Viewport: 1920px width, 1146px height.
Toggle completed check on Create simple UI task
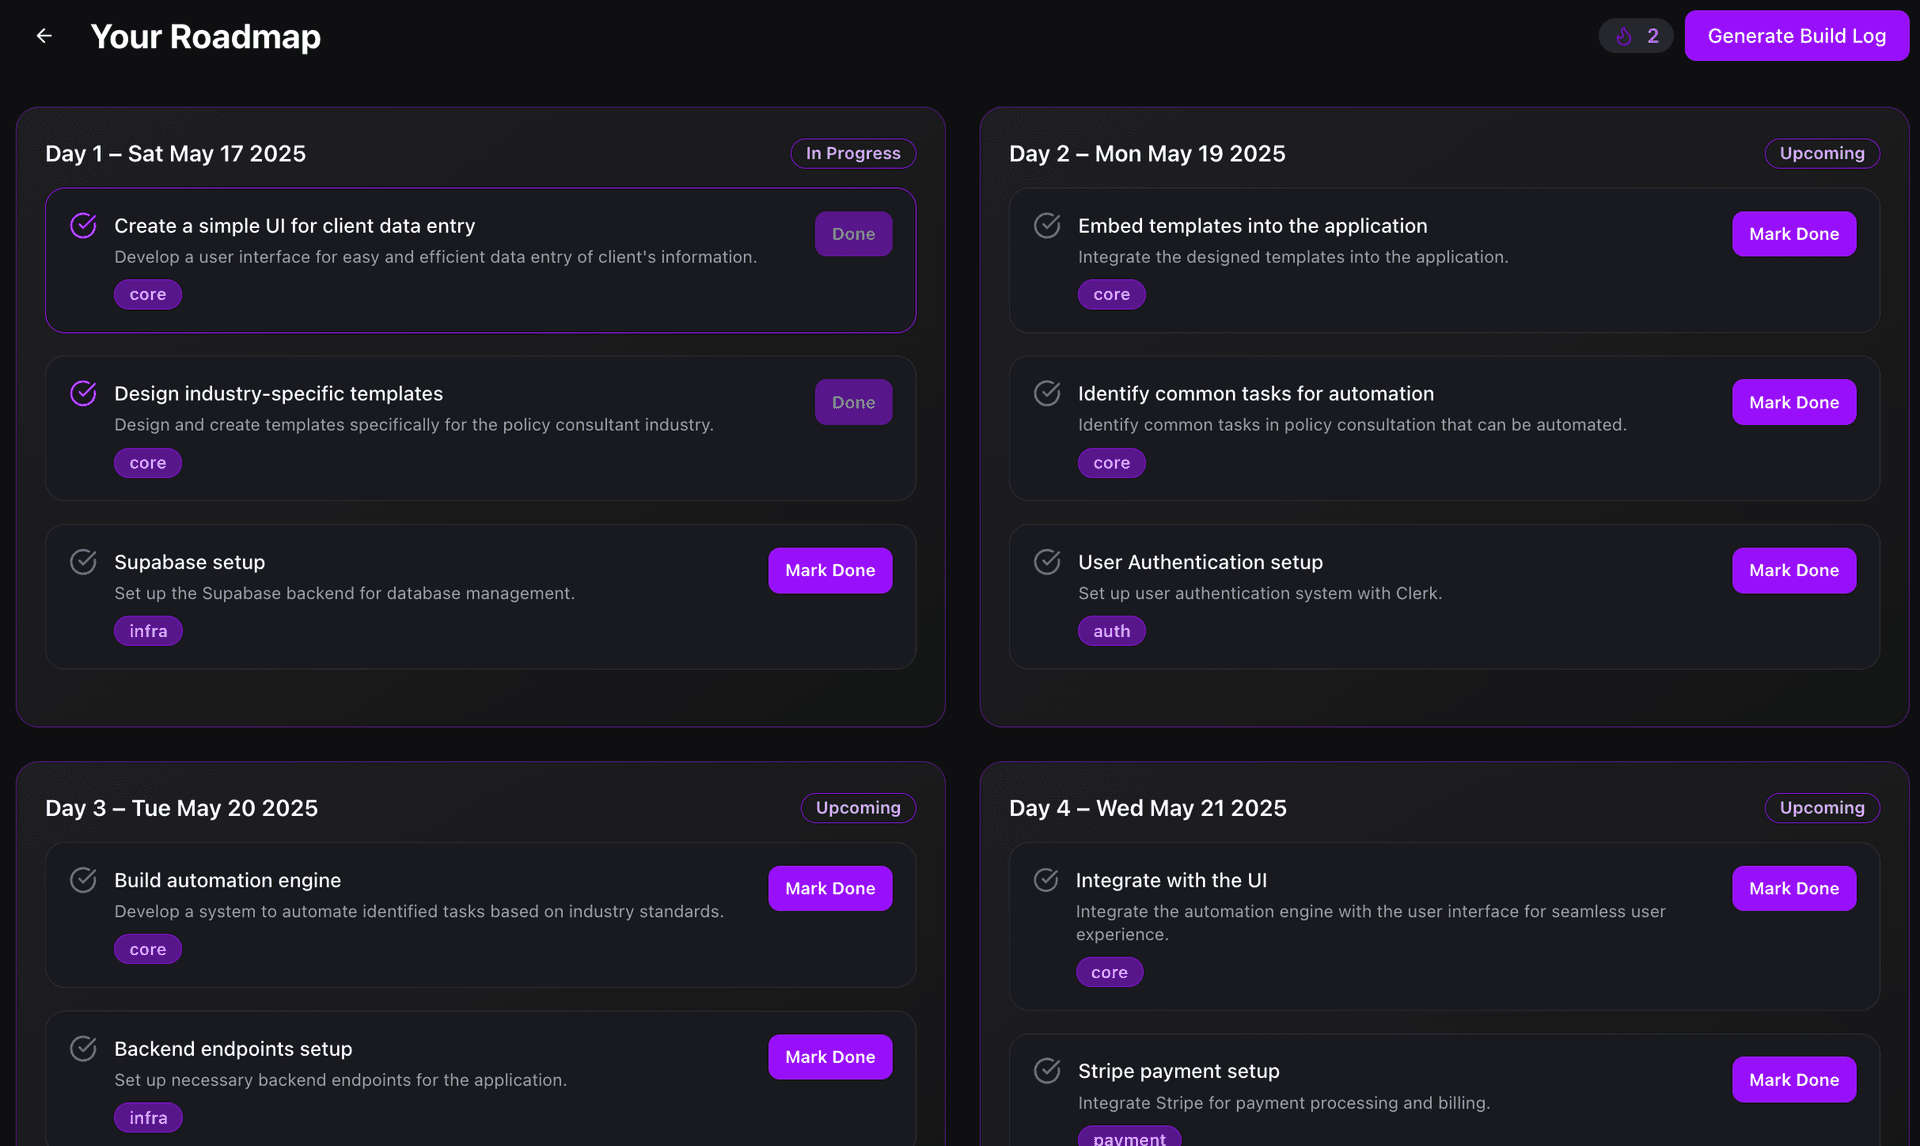83,226
